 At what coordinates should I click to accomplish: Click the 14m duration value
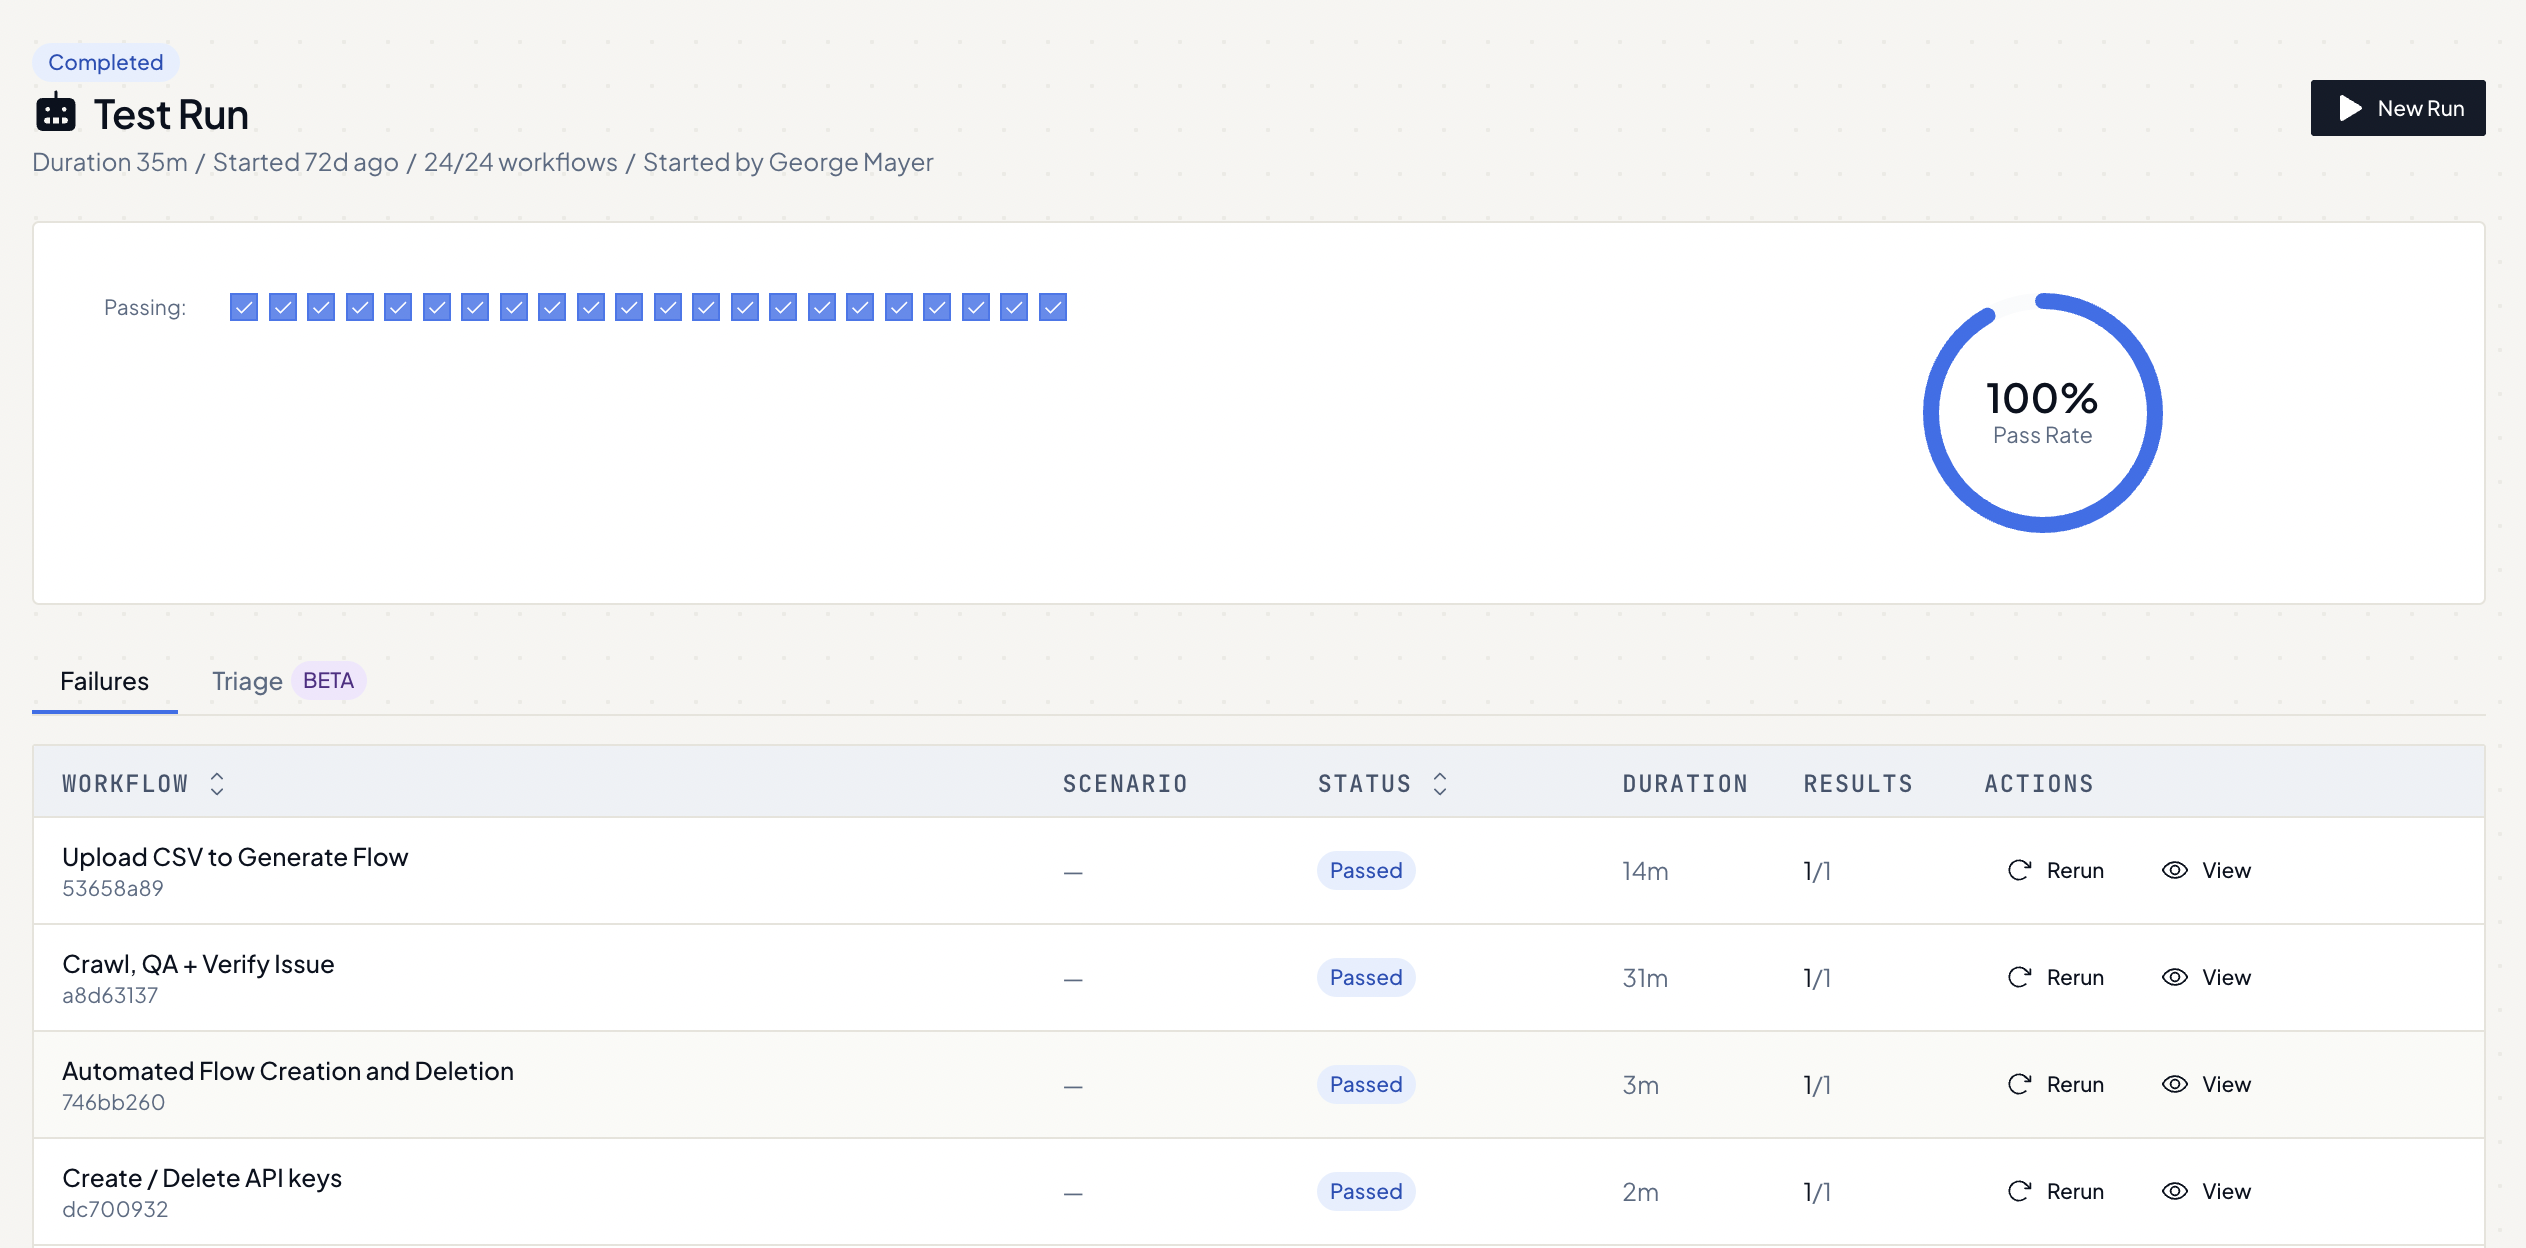click(1645, 871)
